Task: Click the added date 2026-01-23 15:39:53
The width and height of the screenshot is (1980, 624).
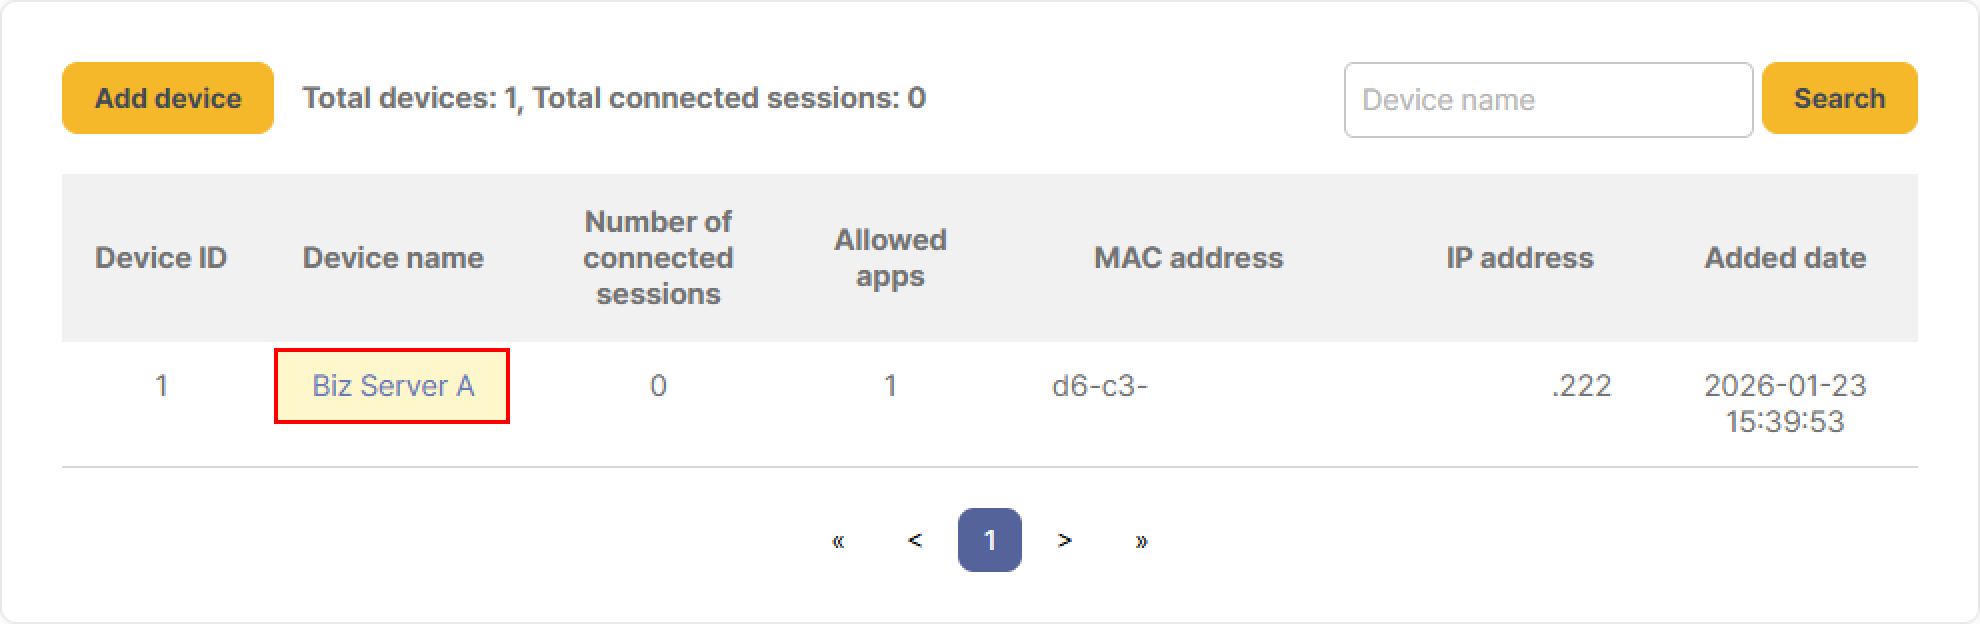Action: click(x=1785, y=403)
